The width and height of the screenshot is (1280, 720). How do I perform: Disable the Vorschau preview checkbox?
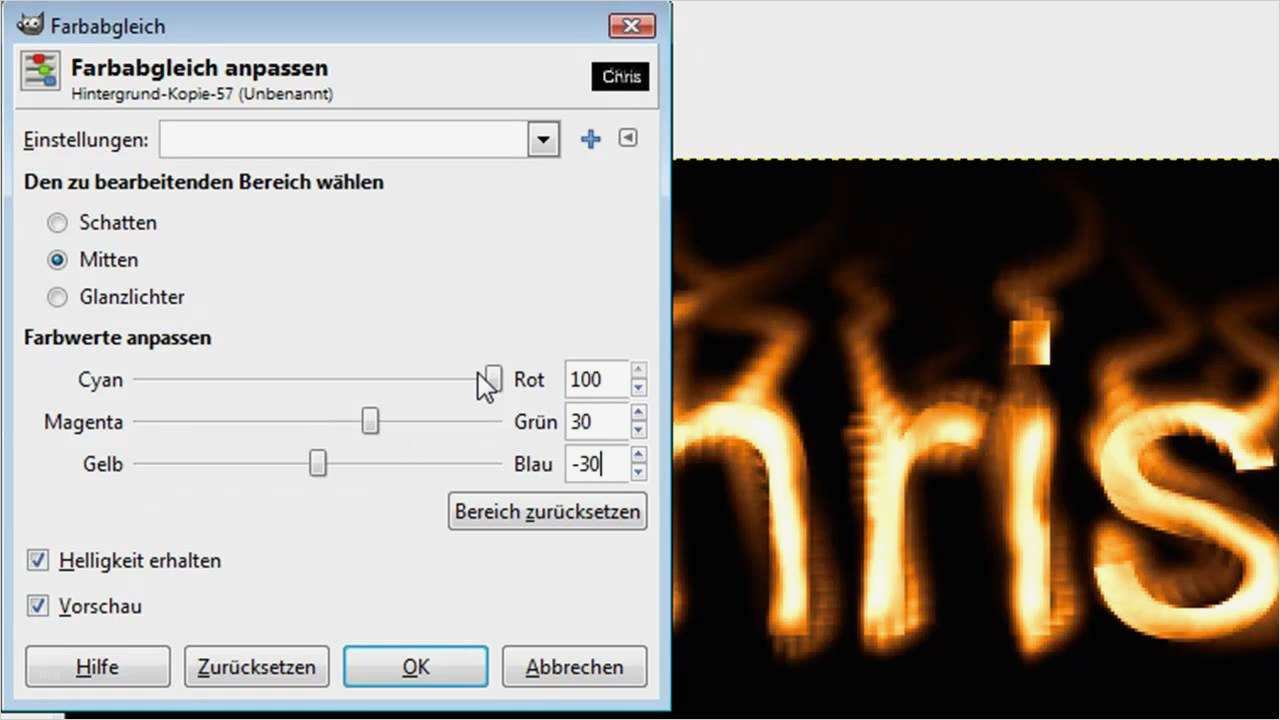tap(37, 606)
